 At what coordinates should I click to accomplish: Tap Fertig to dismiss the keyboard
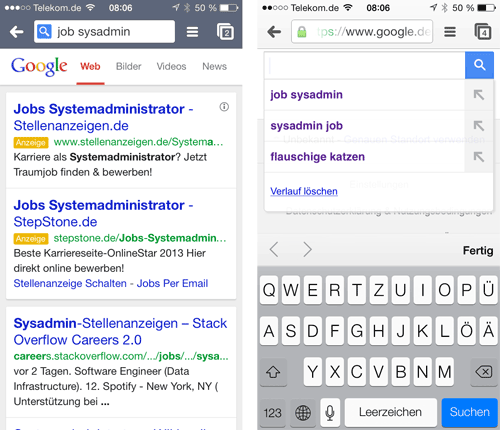(x=478, y=250)
